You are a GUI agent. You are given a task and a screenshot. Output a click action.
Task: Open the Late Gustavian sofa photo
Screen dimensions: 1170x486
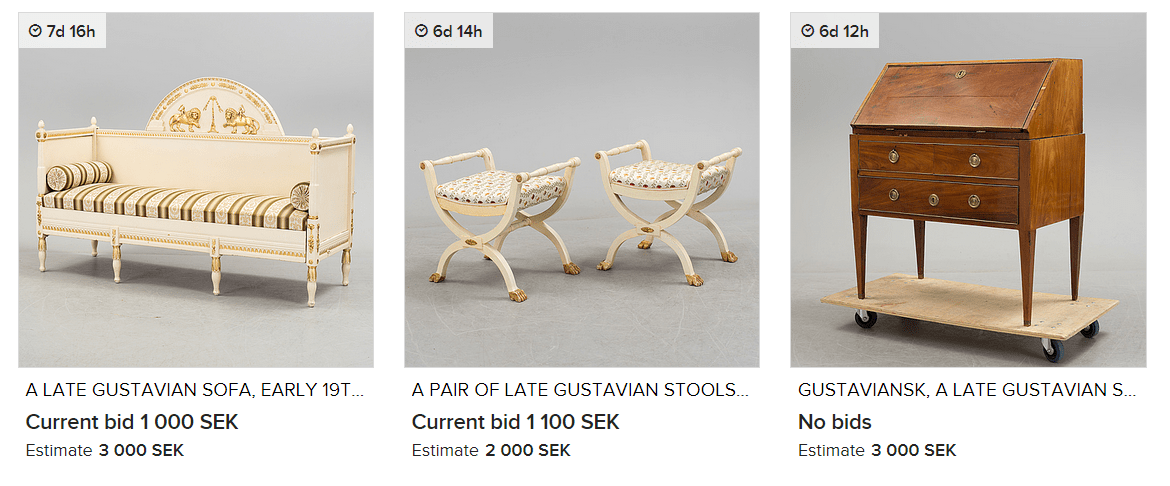[196, 190]
